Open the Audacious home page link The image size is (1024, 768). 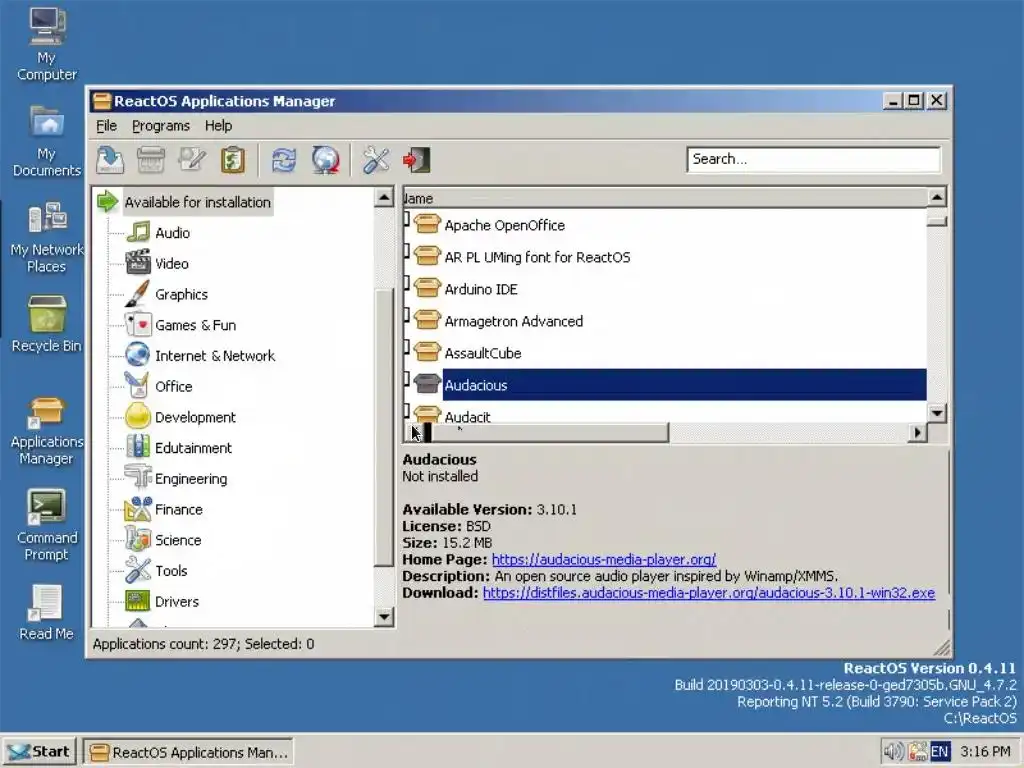(603, 559)
